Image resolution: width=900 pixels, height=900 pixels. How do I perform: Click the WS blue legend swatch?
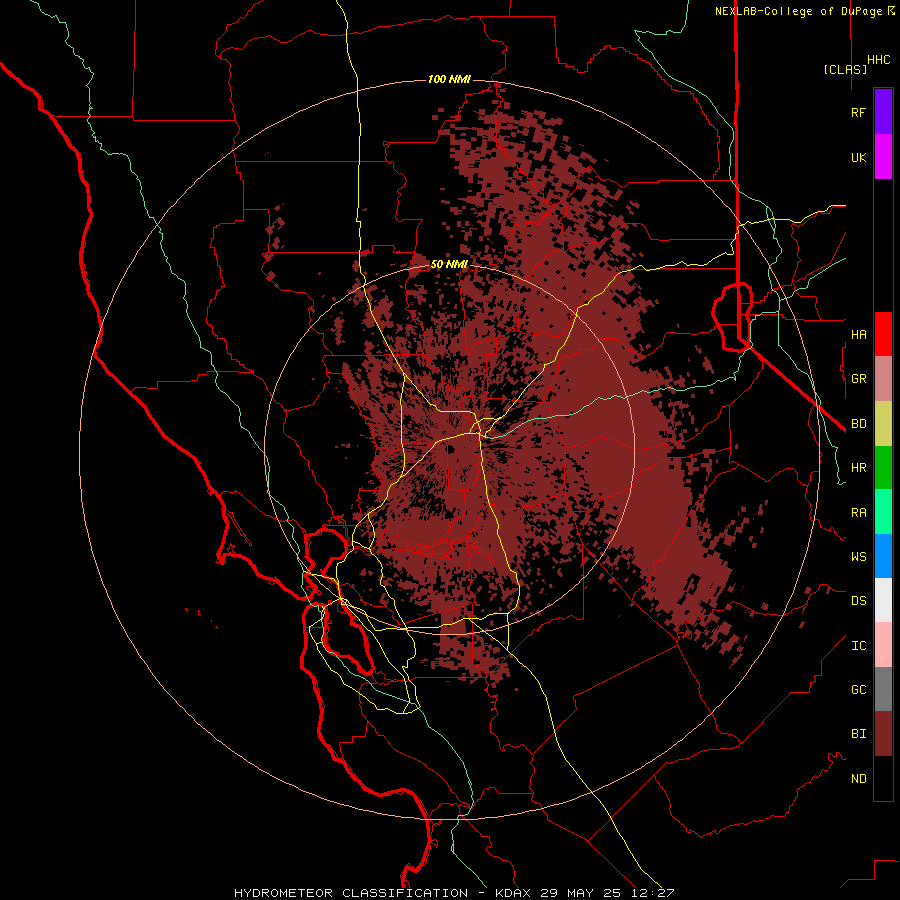[883, 556]
